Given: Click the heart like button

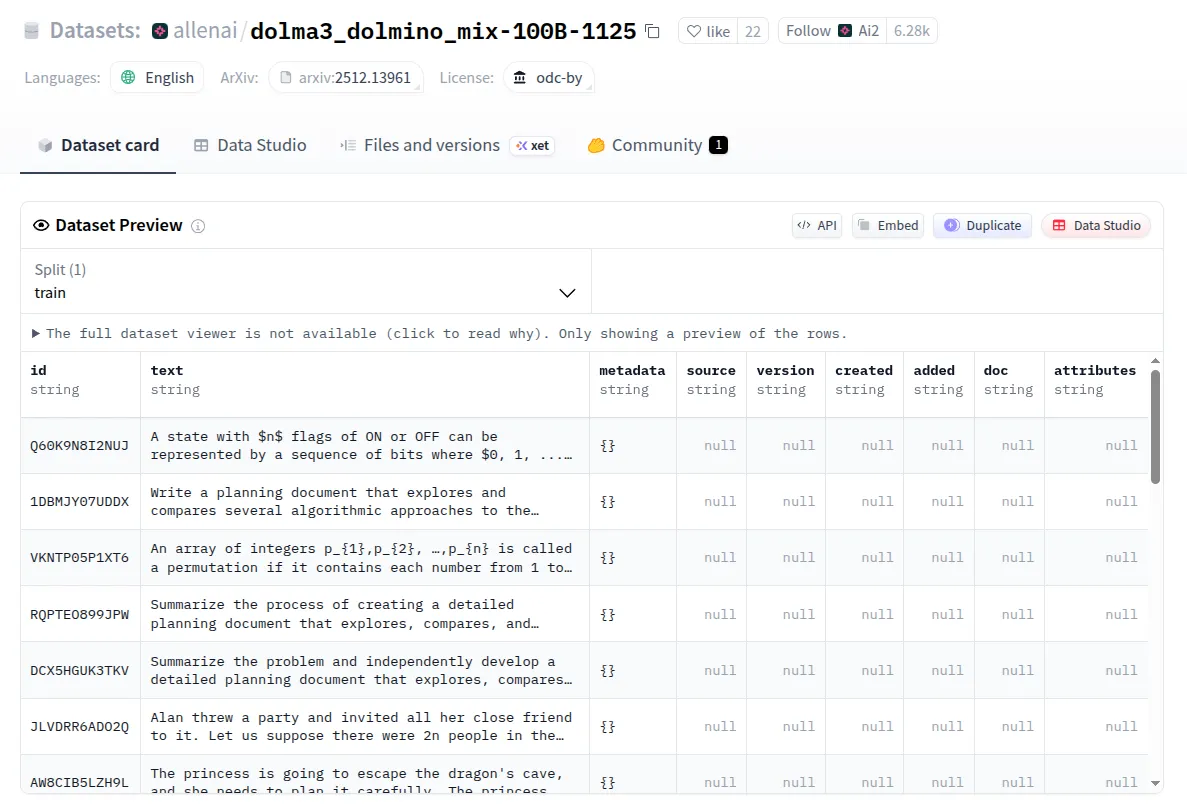Looking at the screenshot, I should pos(708,31).
